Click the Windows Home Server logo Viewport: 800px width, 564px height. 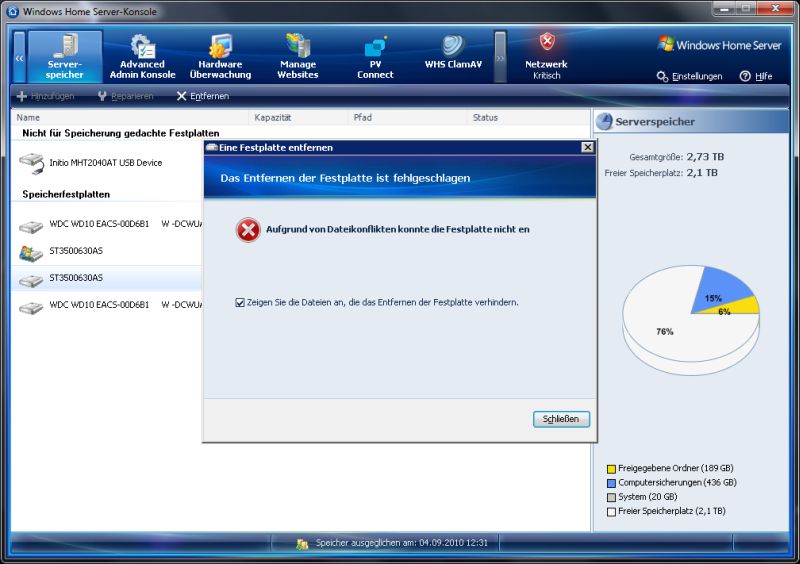pyautogui.click(x=719, y=44)
